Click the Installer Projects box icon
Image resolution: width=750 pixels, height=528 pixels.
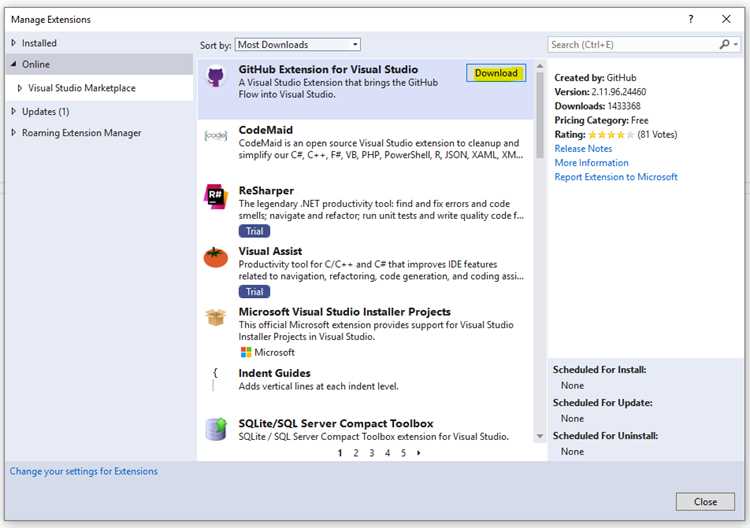pyautogui.click(x=216, y=317)
